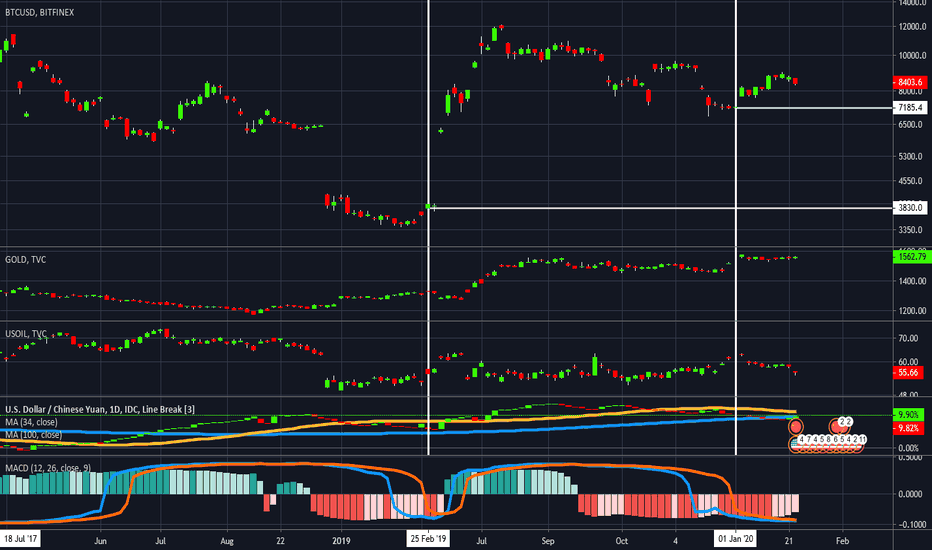Viewport: 932px width, 550px height.
Task: Click the MACD (12, 26, close, 9) legend
Action: 48,468
